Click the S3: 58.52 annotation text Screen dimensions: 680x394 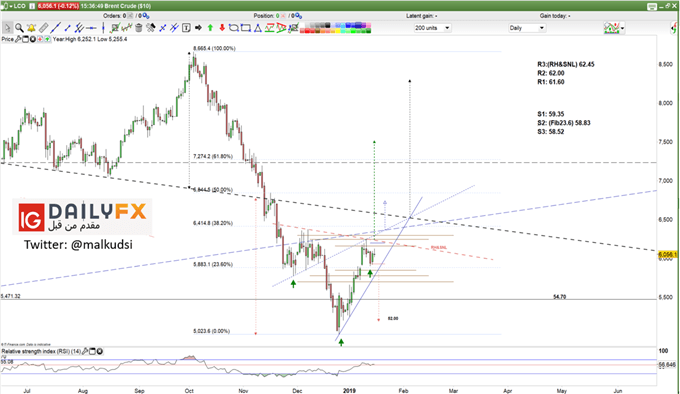click(551, 131)
